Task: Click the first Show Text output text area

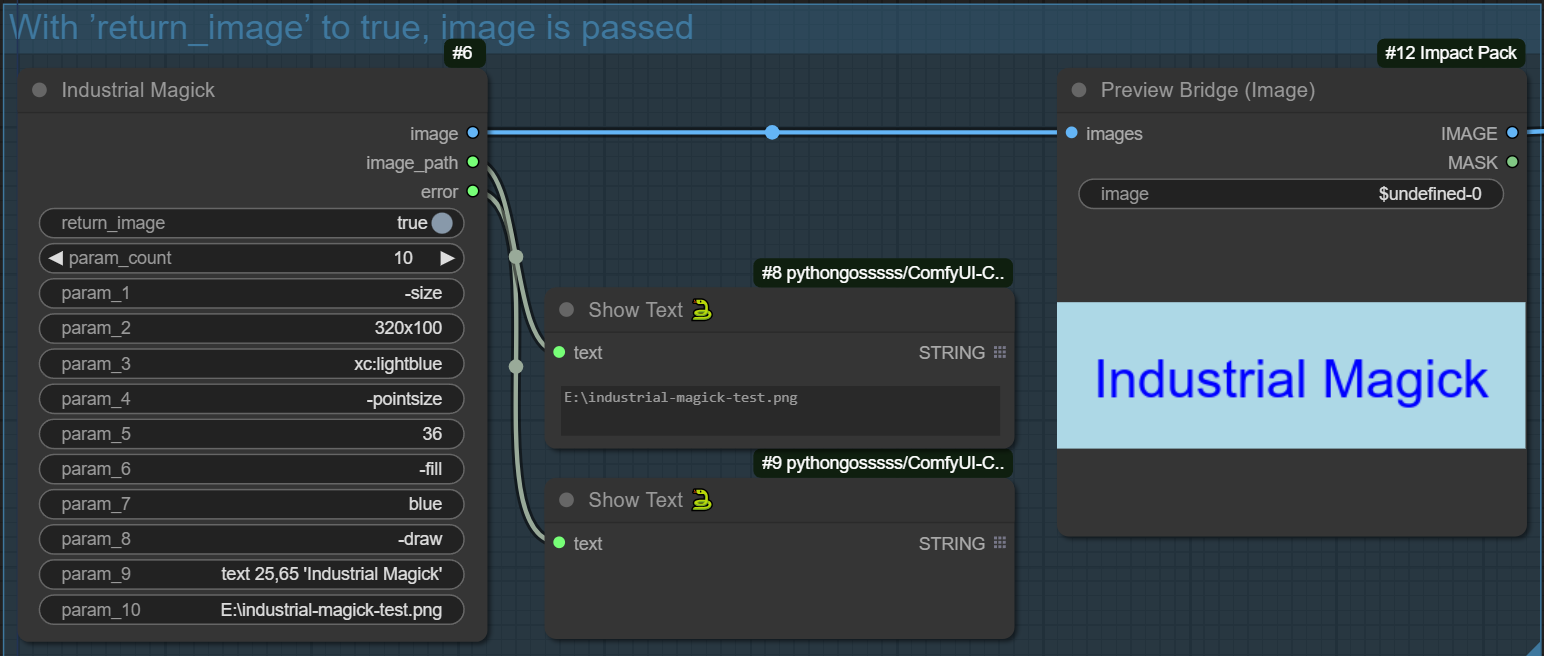Action: click(780, 410)
